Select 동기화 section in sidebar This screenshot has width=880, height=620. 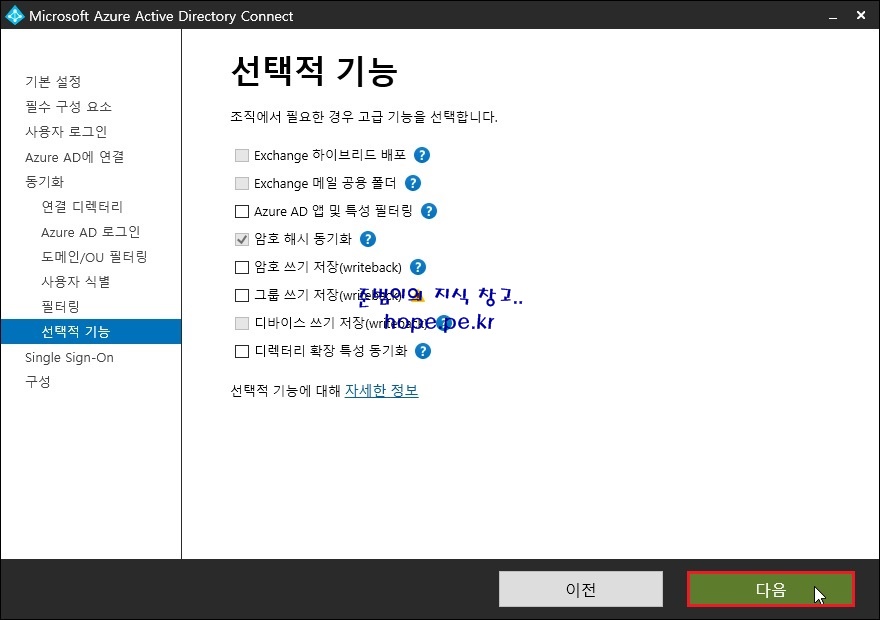click(x=44, y=182)
